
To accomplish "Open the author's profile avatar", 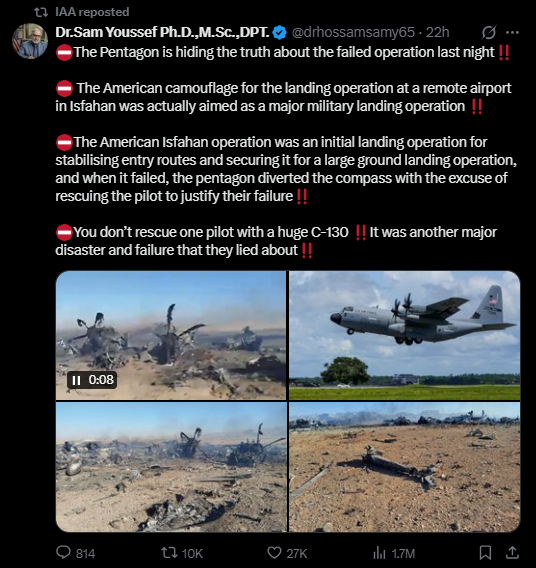I will click(x=30, y=41).
